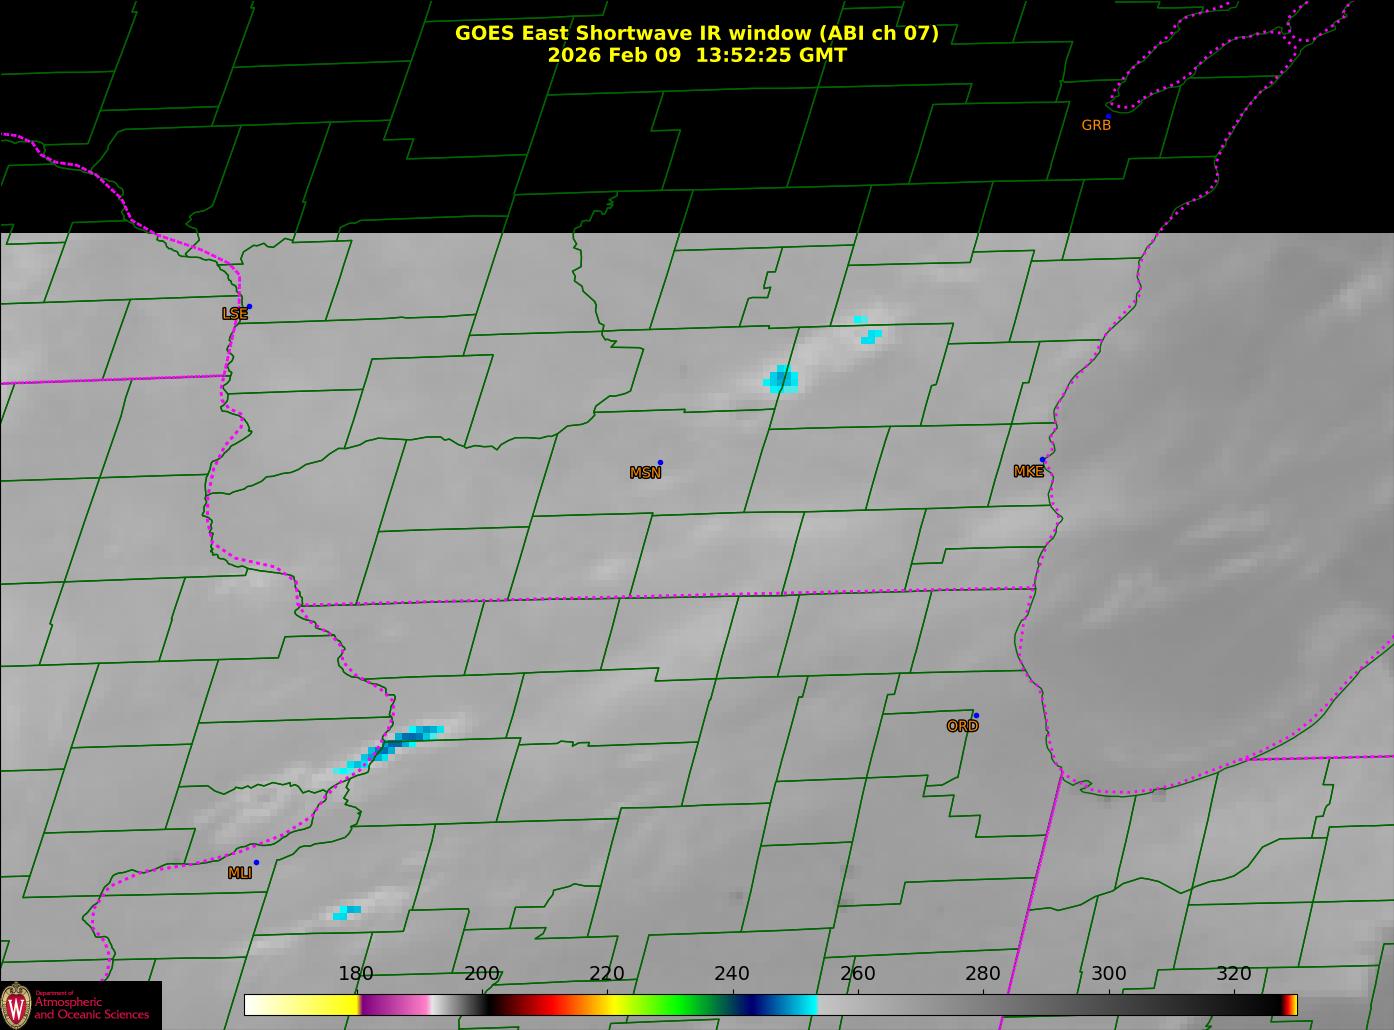
Task: Click the 280 tick on the temperature scale
Action: 983,973
